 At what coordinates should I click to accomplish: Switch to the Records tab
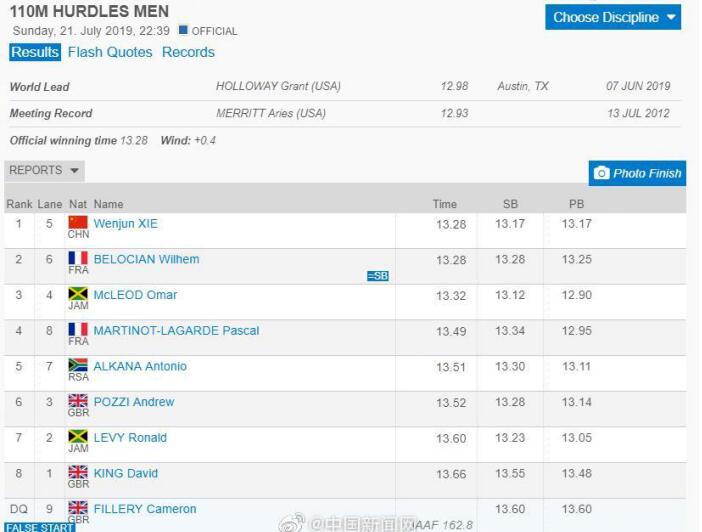(188, 52)
